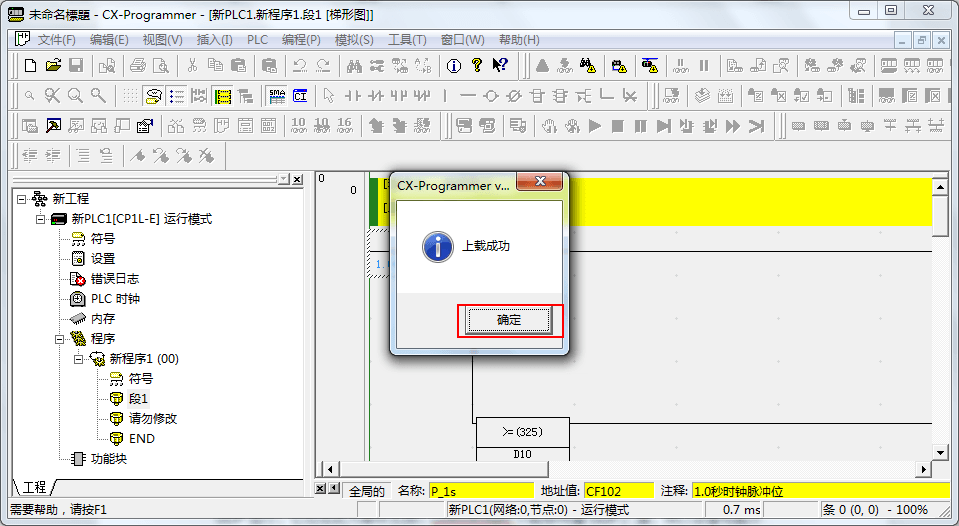Collapse the 新工程 root node

click(22, 199)
